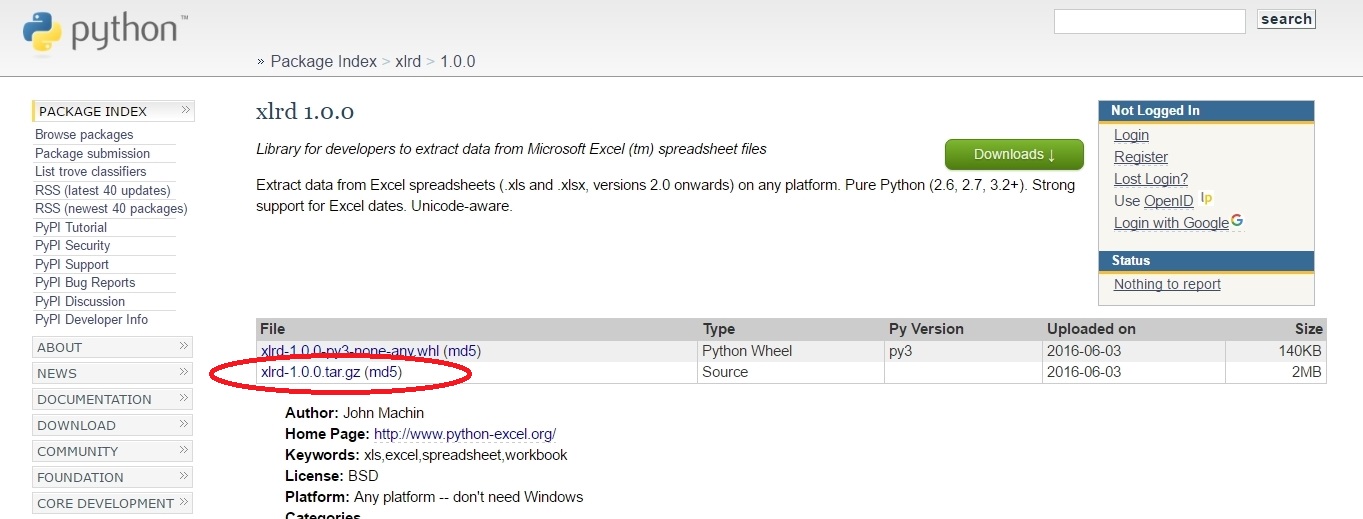
Task: Open the DOWNLOAD sidebar section
Action: pyautogui.click(x=113, y=425)
